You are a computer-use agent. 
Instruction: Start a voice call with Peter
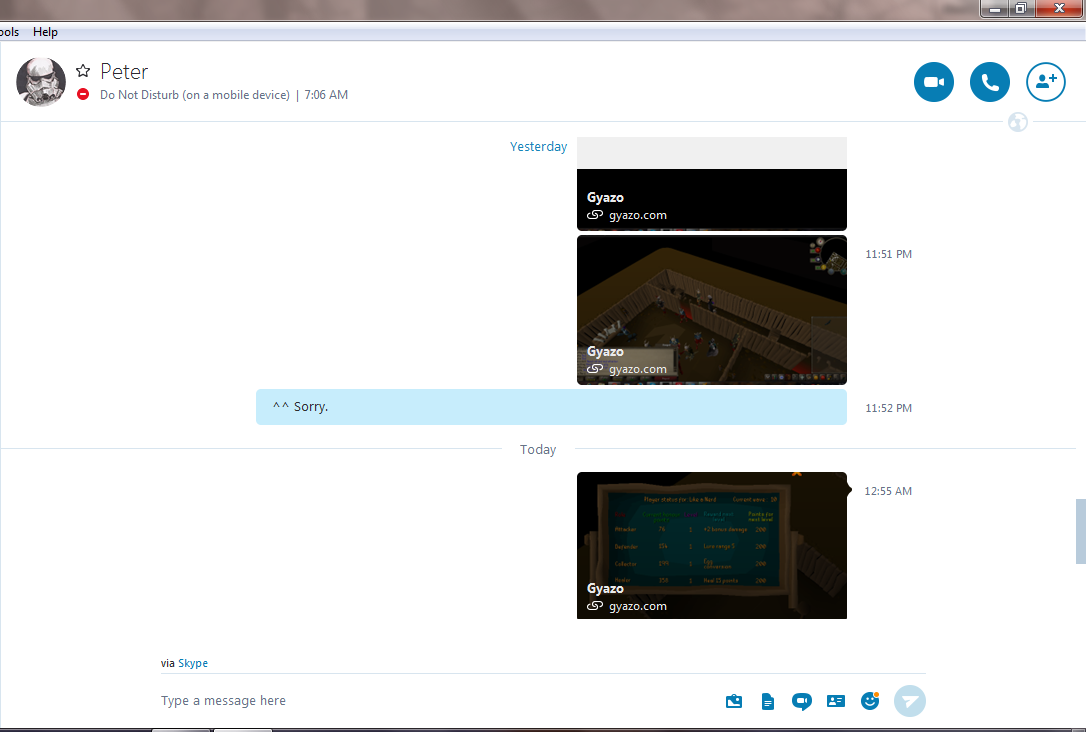(990, 82)
